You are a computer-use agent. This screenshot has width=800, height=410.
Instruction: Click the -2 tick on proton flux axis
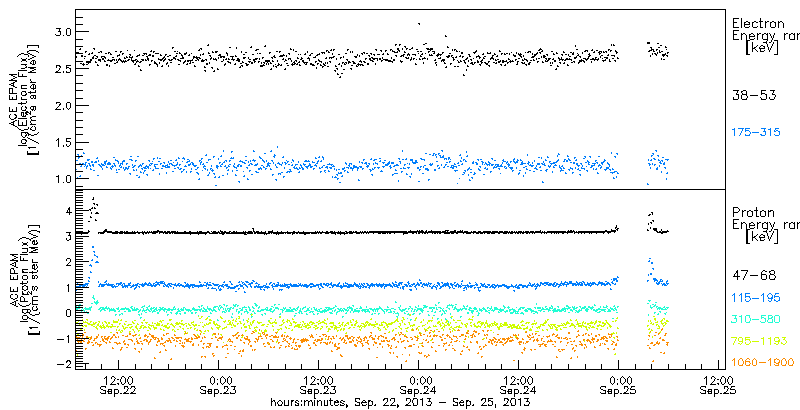click(64, 364)
